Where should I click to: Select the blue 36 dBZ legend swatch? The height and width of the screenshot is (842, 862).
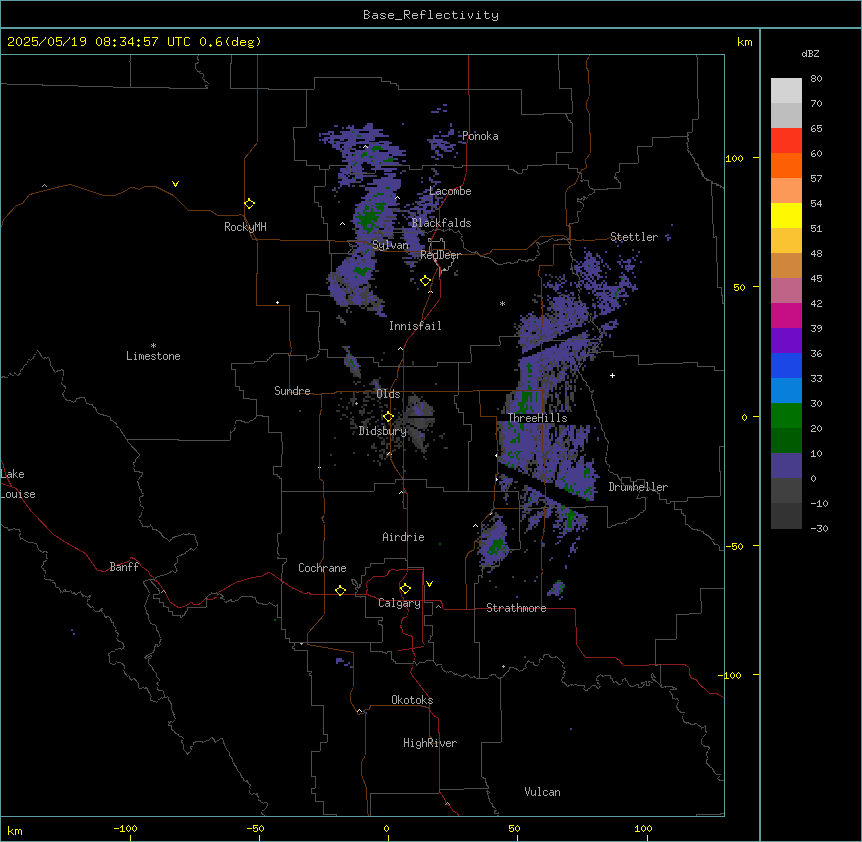(786, 365)
